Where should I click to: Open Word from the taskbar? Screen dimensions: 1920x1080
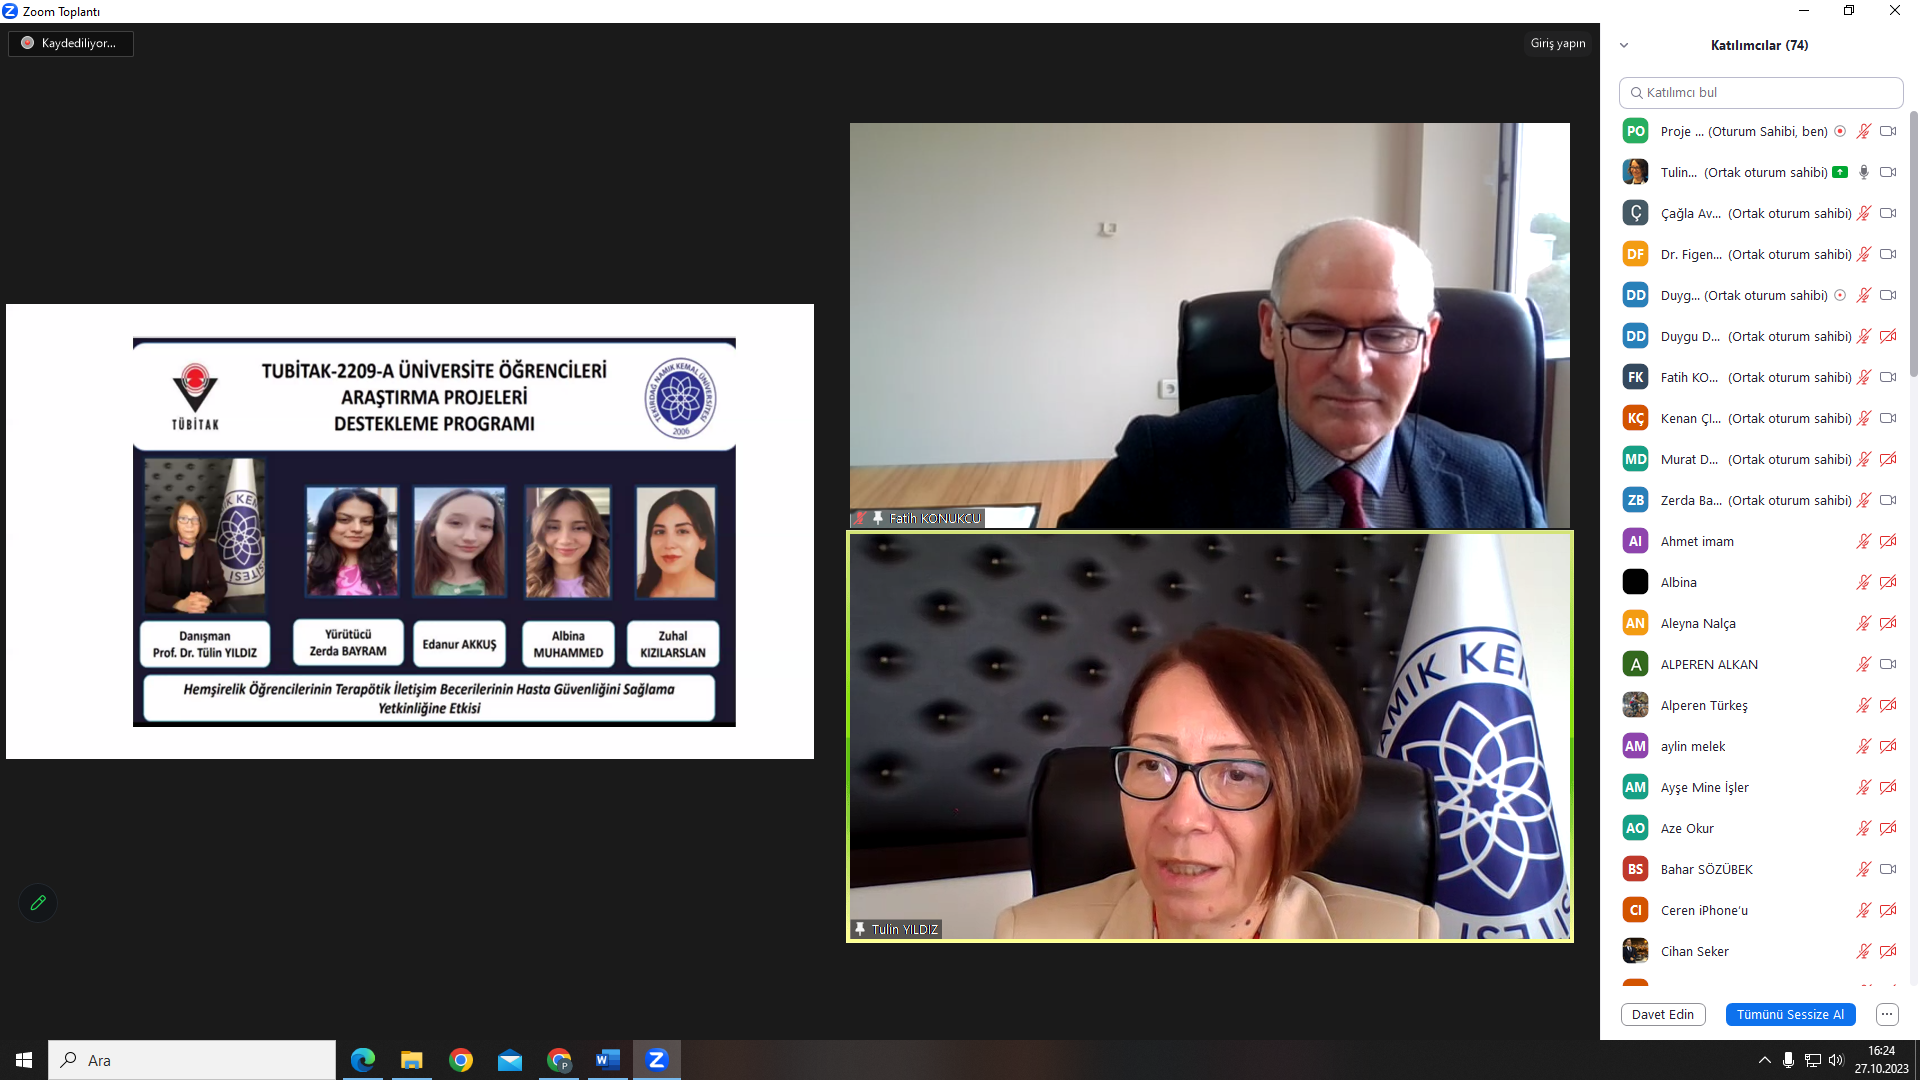click(607, 1060)
